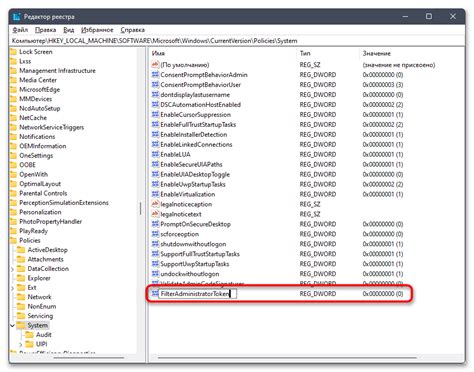The width and height of the screenshot is (474, 372).
Task: Click the EnableLUA value icon
Action: (155, 154)
